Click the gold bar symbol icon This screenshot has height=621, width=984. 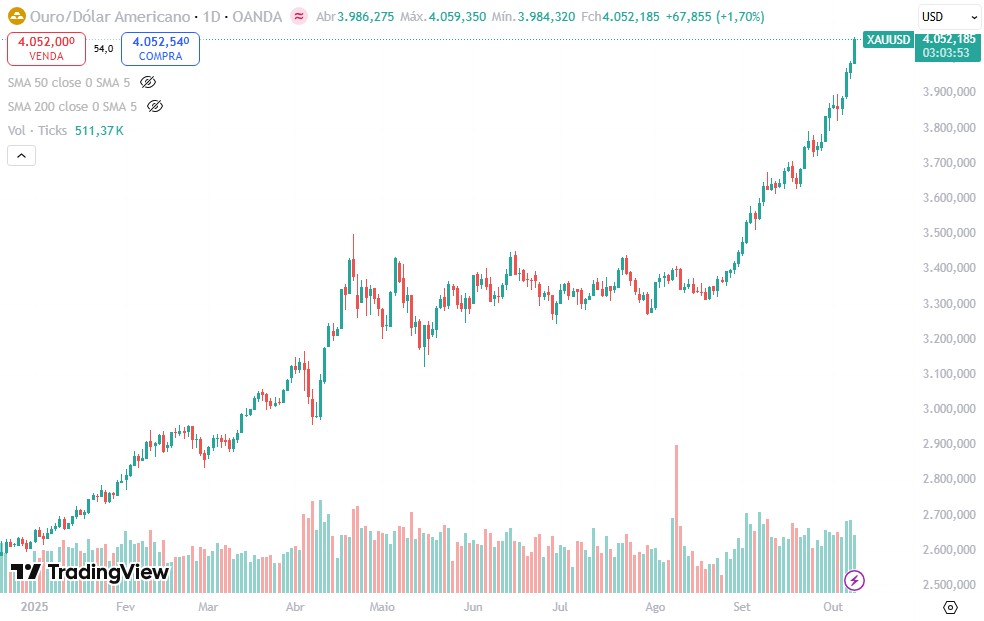(x=16, y=16)
